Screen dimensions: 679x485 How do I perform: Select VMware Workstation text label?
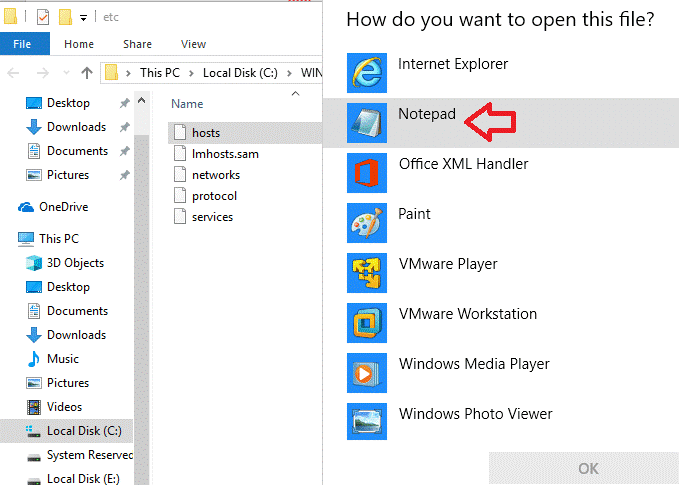(x=468, y=314)
